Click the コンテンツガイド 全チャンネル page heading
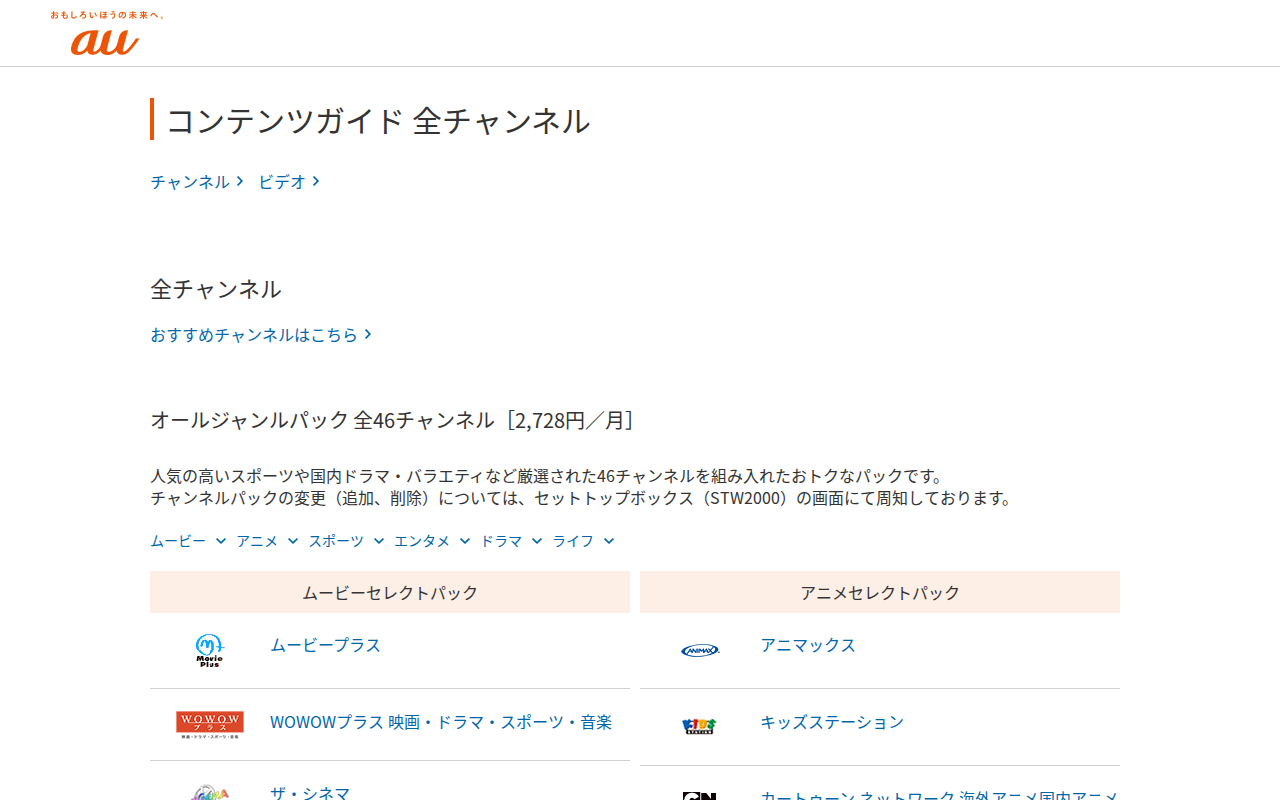This screenshot has width=1280, height=800. point(378,121)
